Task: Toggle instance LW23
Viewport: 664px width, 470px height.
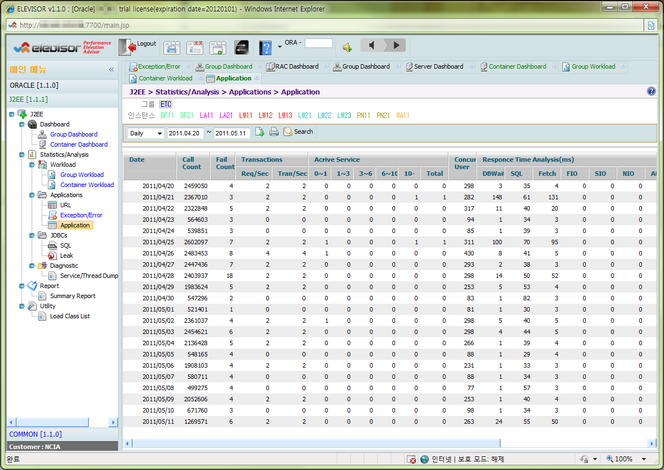Action: 344,115
